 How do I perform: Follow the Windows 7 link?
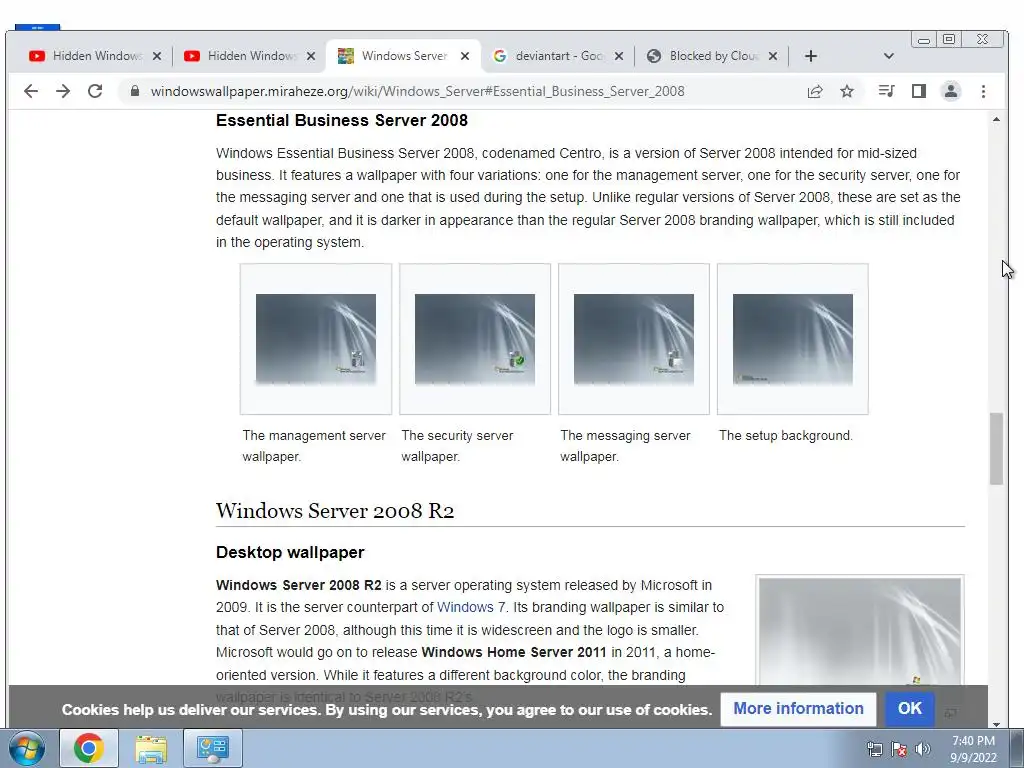pyautogui.click(x=471, y=607)
